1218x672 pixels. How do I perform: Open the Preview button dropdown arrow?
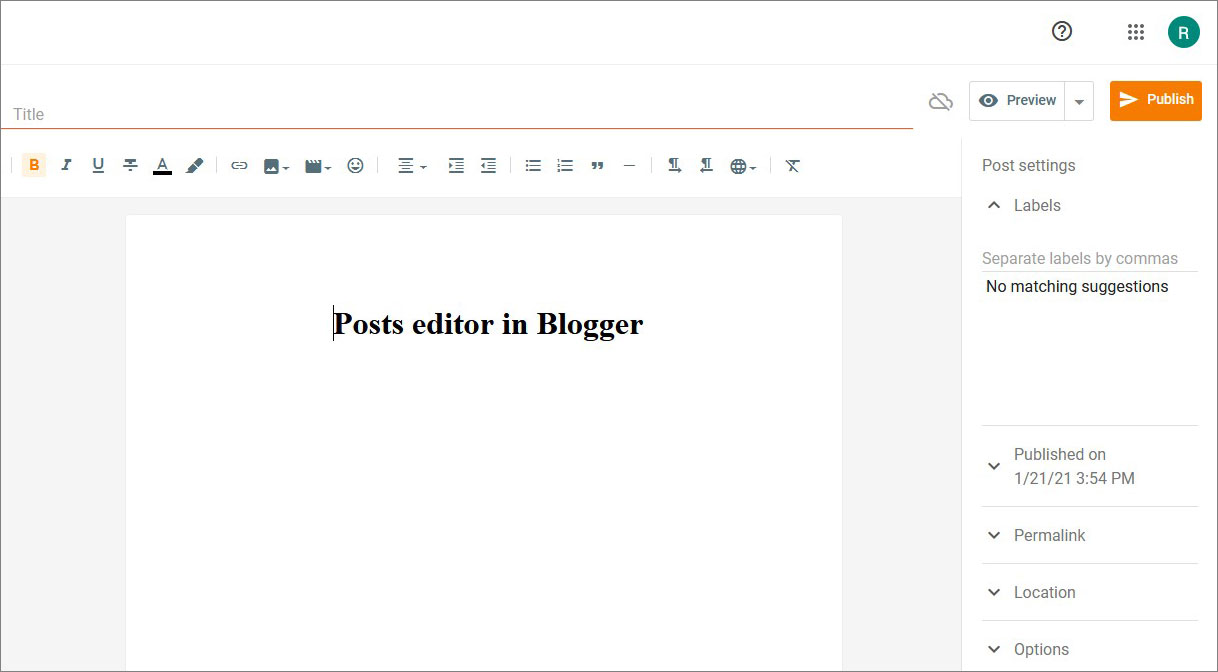pyautogui.click(x=1079, y=102)
